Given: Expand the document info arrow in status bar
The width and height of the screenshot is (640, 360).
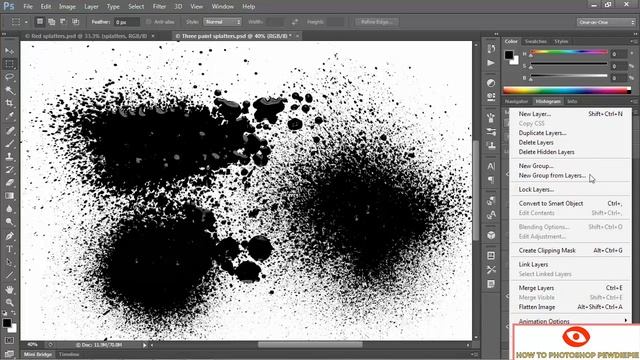Looking at the screenshot, I should tap(144, 345).
